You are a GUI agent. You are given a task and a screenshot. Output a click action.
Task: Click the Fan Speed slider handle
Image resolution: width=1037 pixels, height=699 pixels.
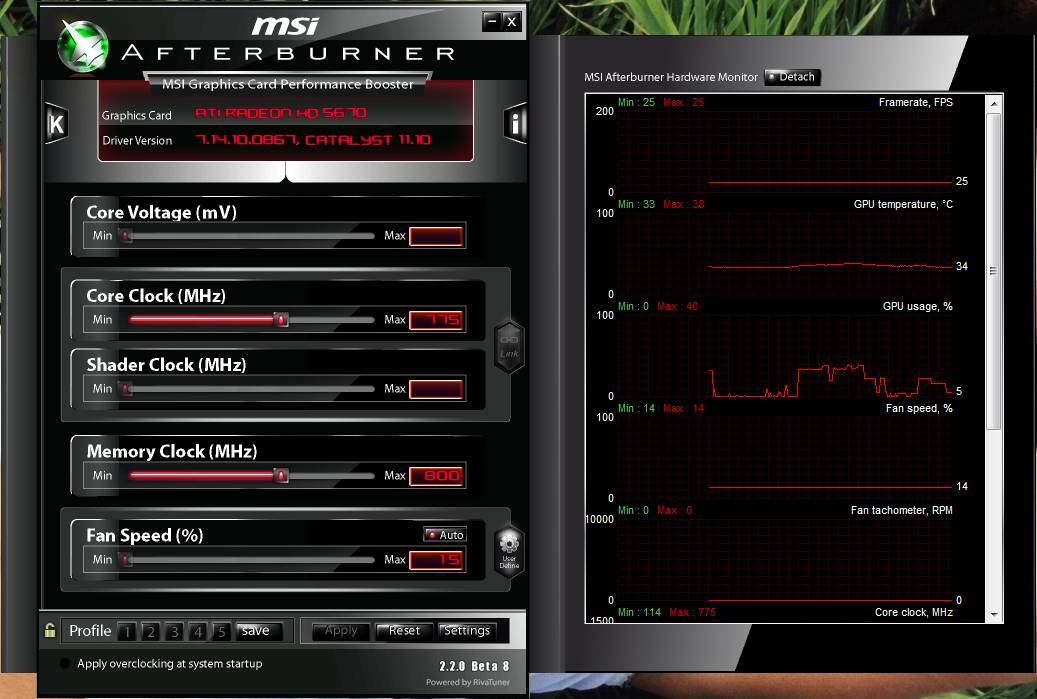(x=126, y=560)
